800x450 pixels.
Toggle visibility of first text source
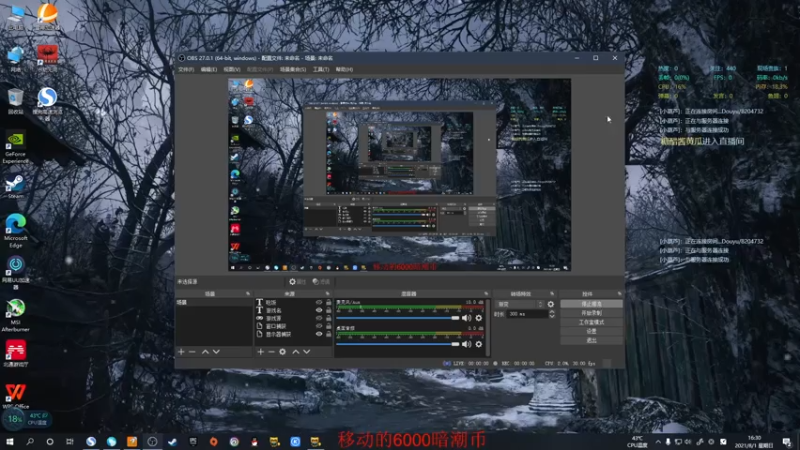(x=319, y=303)
